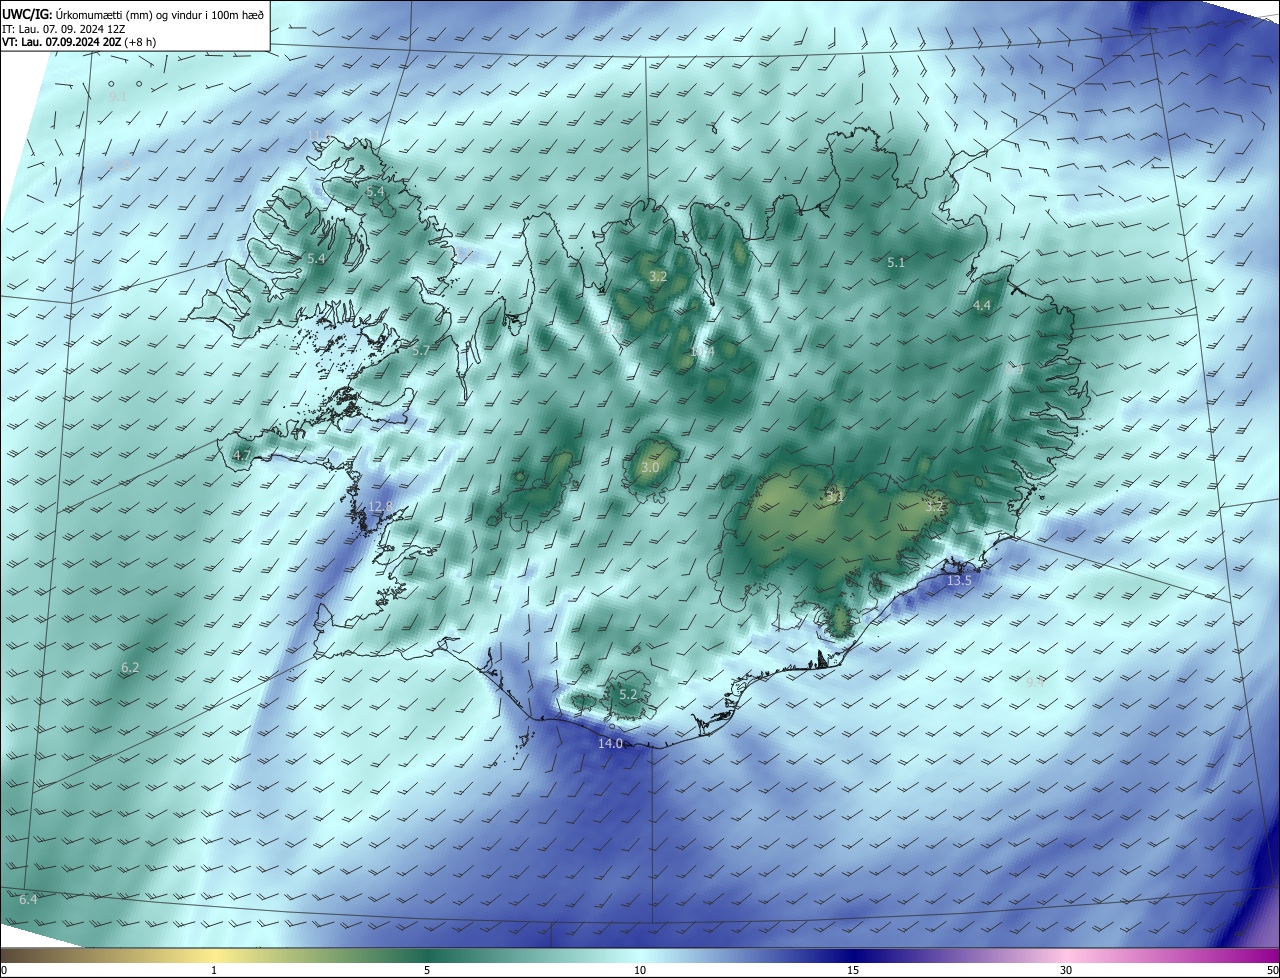Click the 14.0 value on the south coast

610,744
